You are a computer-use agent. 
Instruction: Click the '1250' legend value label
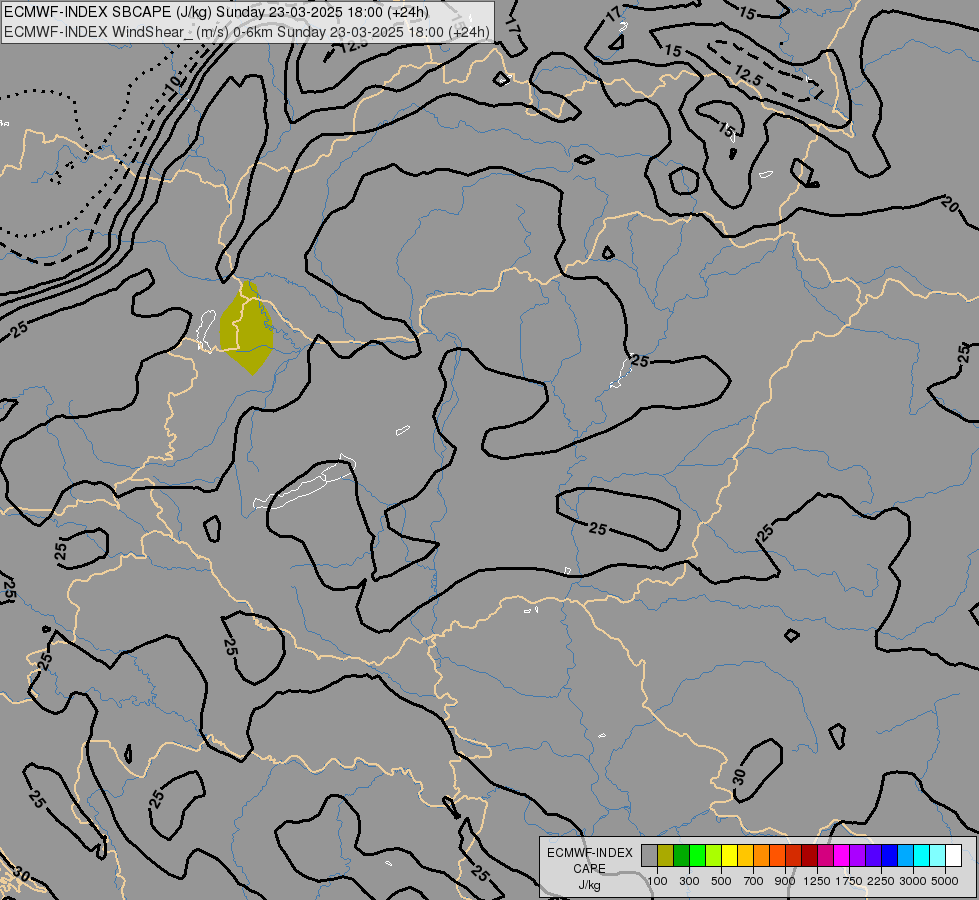(x=817, y=881)
